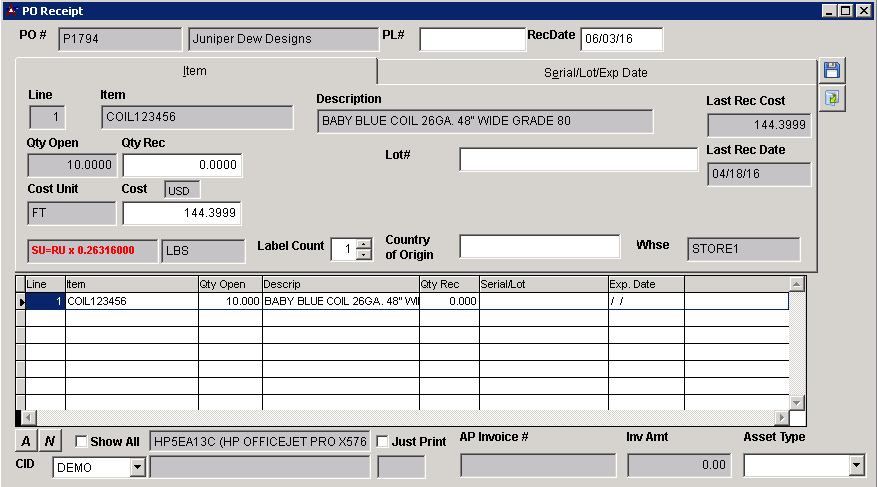877x487 pixels.
Task: Decrease Label Count with down arrow
Action: tap(364, 254)
